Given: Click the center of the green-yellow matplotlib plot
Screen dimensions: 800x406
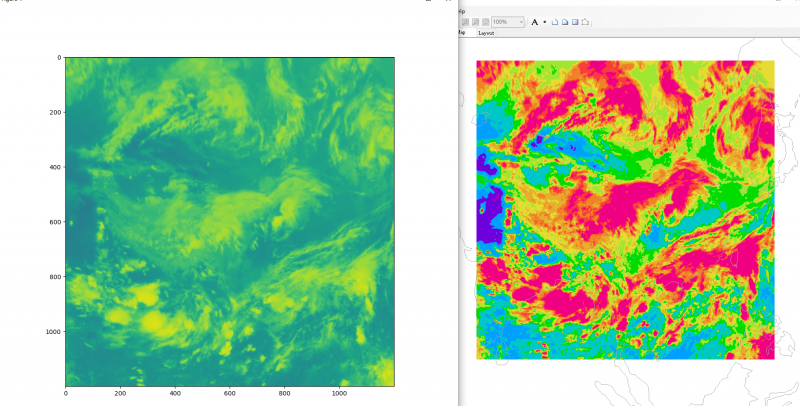Looking at the screenshot, I should (x=230, y=221).
